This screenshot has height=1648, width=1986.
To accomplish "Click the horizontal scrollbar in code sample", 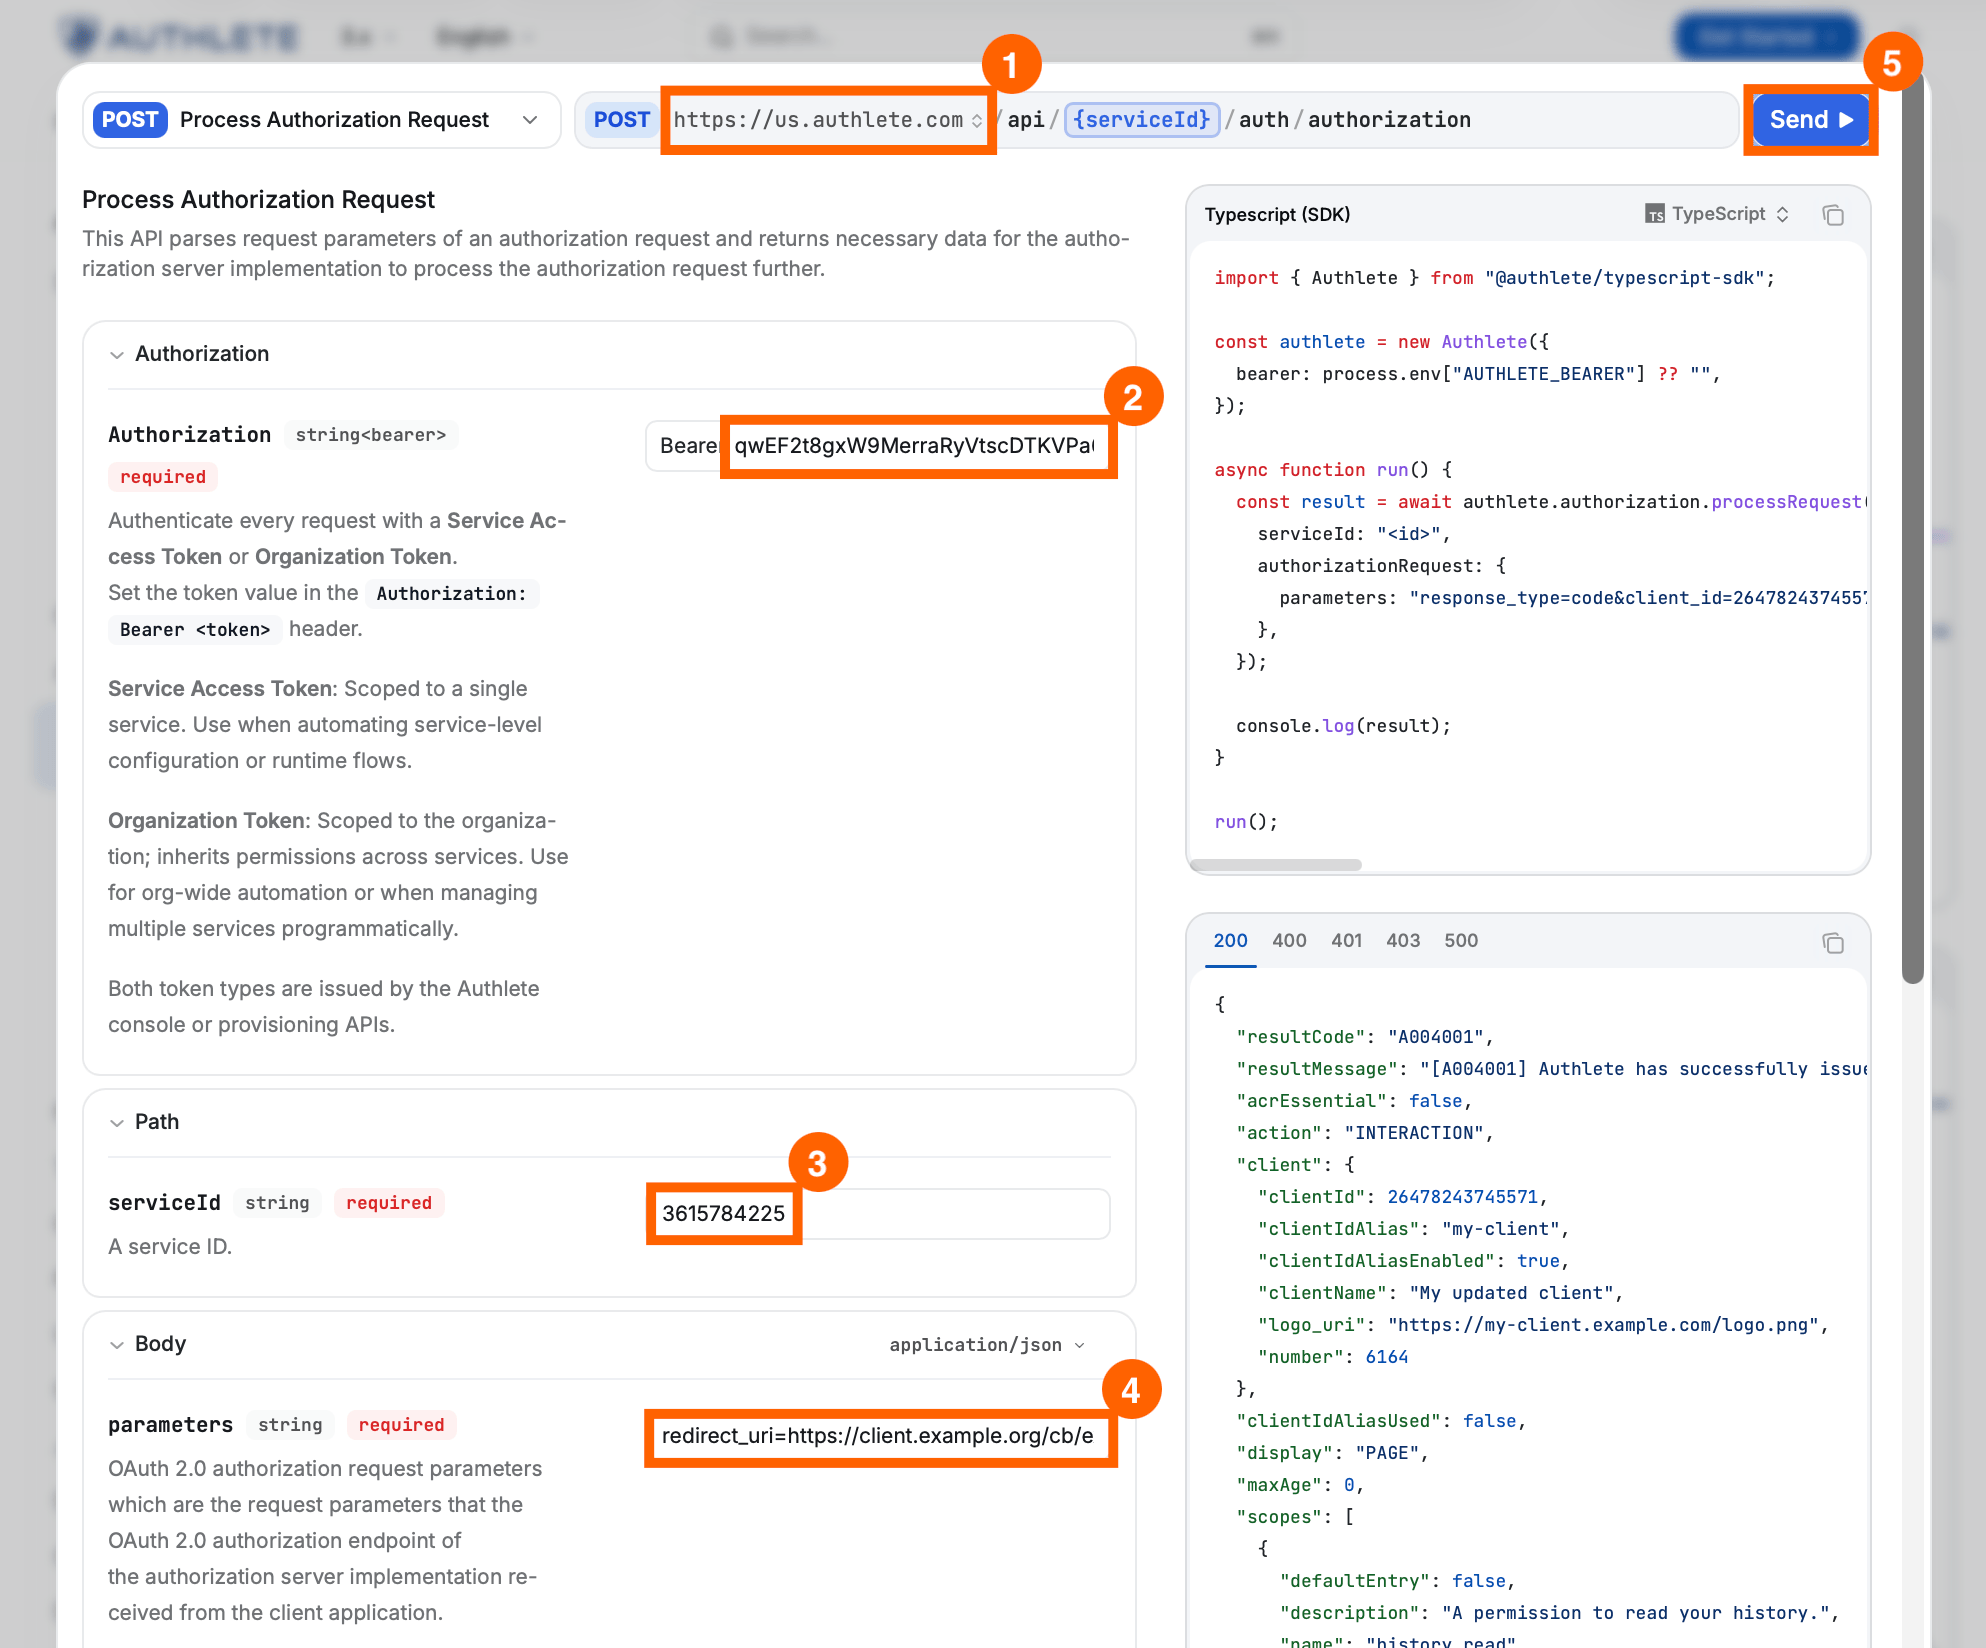I will [x=1276, y=865].
